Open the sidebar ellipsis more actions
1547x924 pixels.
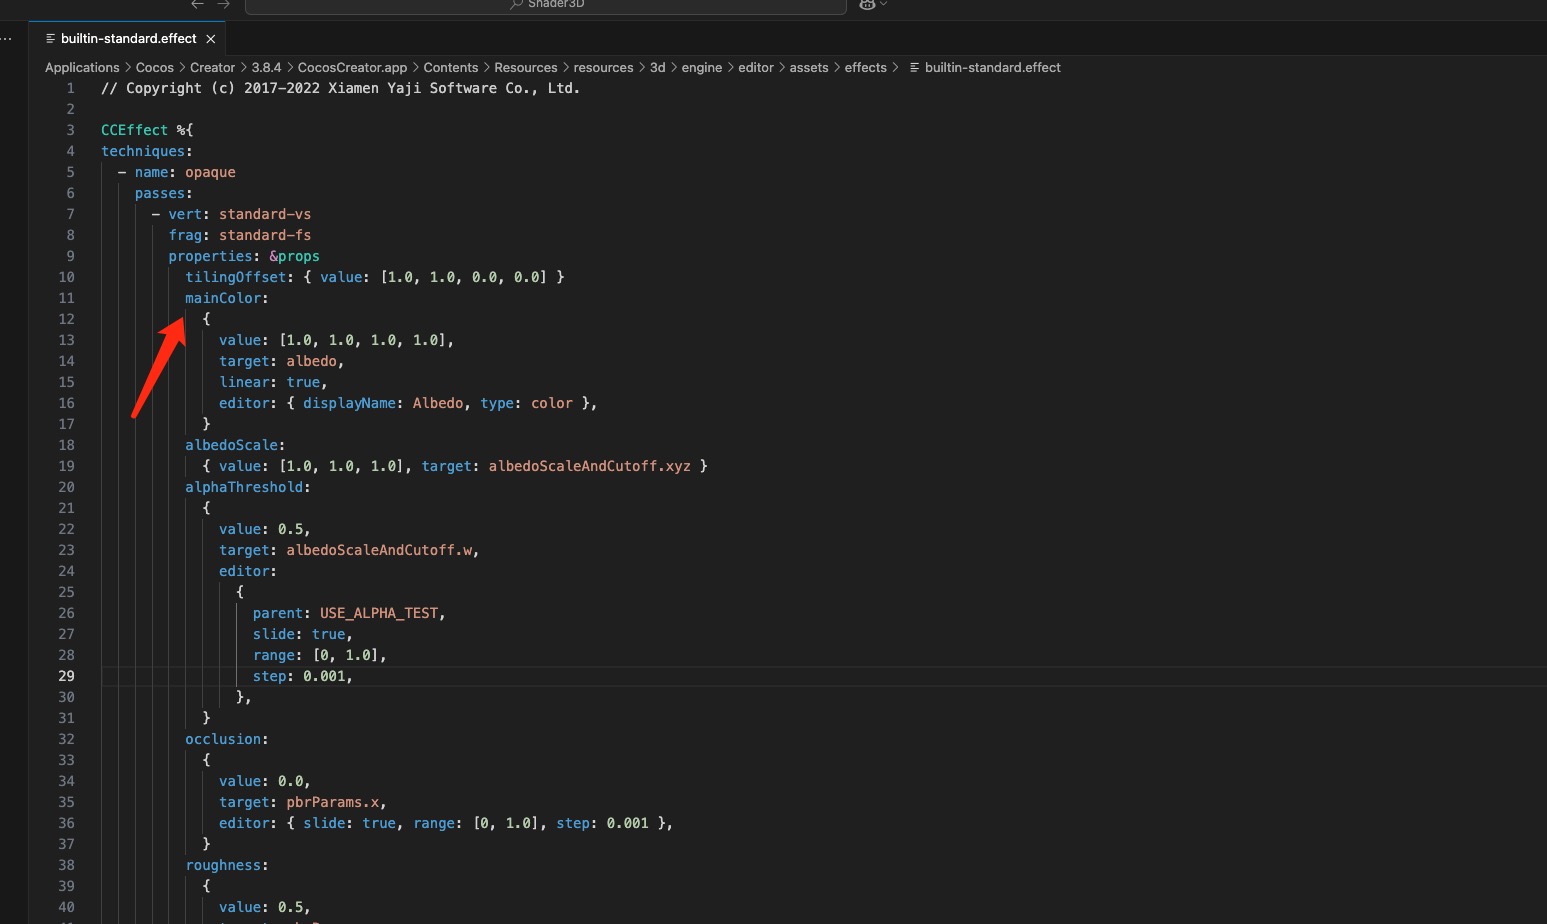(7, 38)
